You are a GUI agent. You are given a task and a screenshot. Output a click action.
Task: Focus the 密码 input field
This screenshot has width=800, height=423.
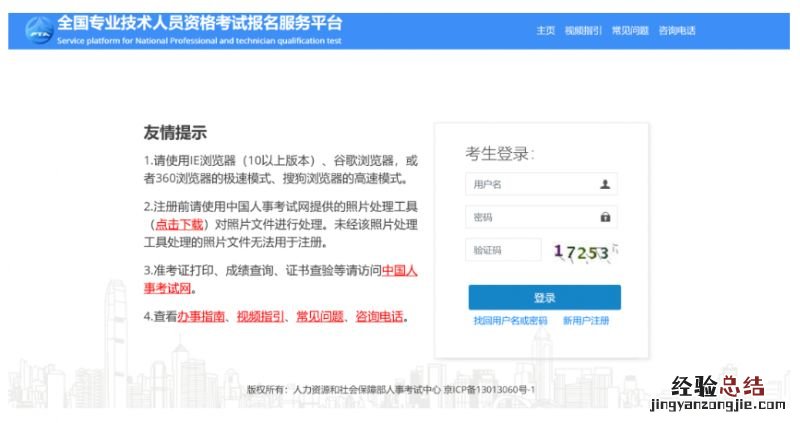coord(541,217)
